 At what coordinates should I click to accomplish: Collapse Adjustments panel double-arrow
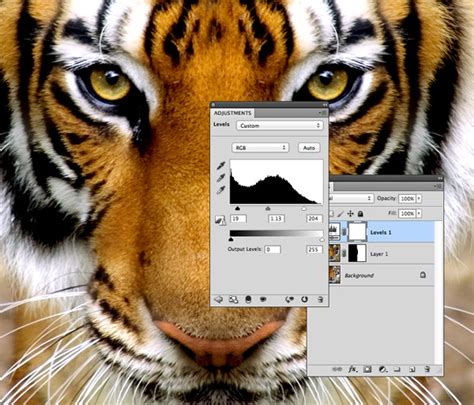click(x=324, y=105)
